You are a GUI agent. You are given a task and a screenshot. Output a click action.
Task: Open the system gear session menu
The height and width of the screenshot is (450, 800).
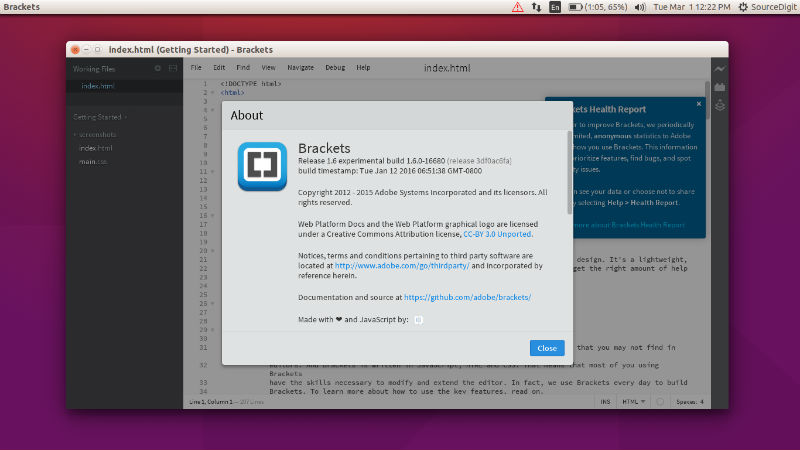[743, 7]
